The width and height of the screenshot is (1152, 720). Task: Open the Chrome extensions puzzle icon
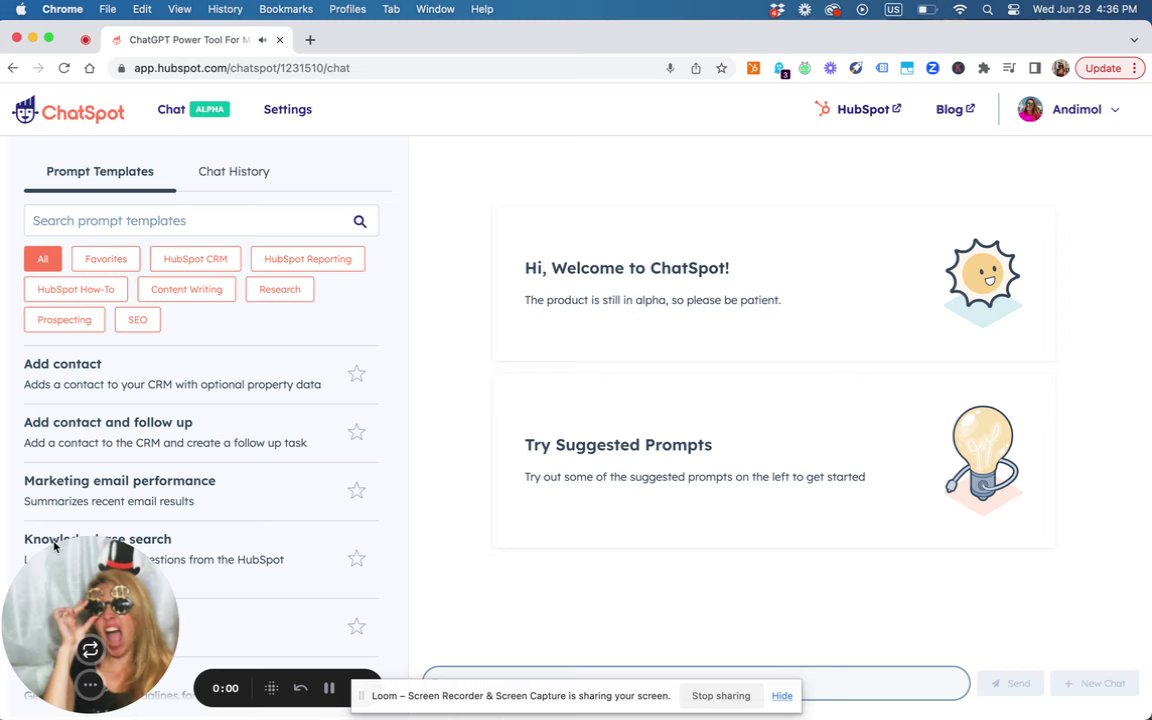(x=984, y=68)
